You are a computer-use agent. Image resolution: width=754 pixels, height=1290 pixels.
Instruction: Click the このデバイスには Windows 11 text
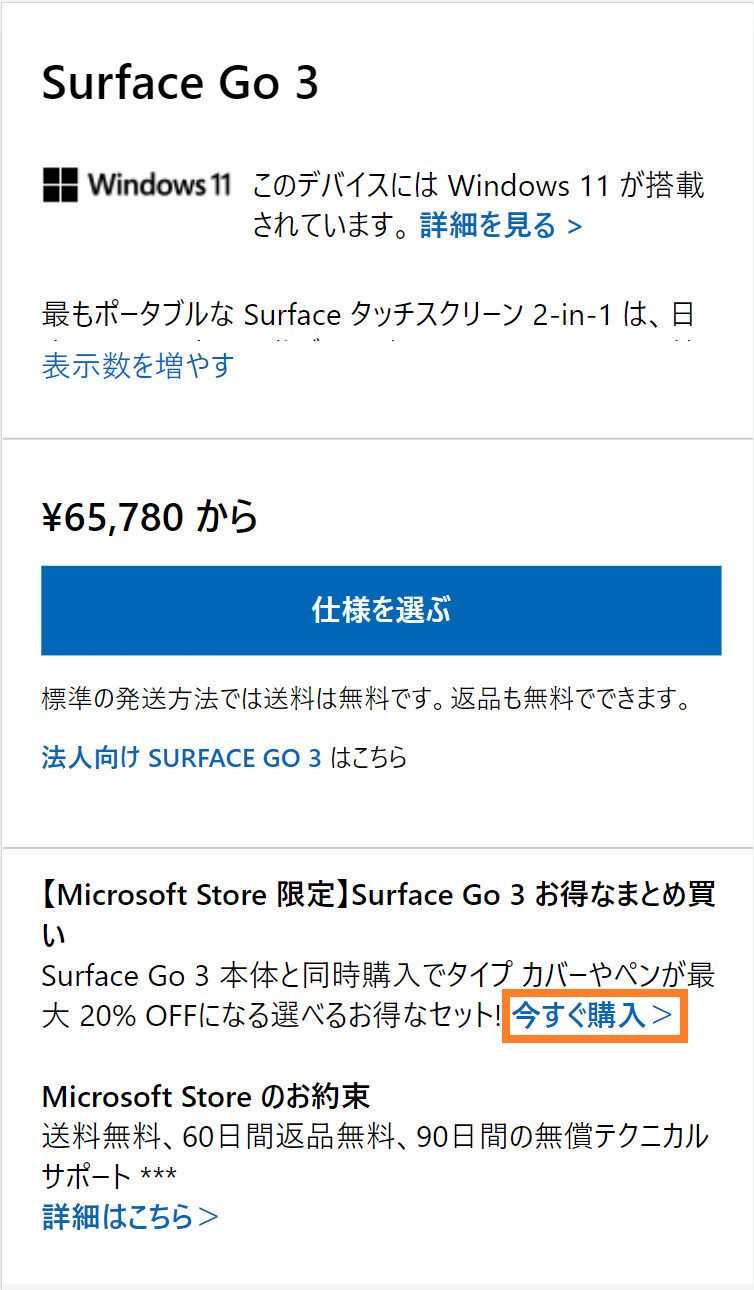[478, 186]
